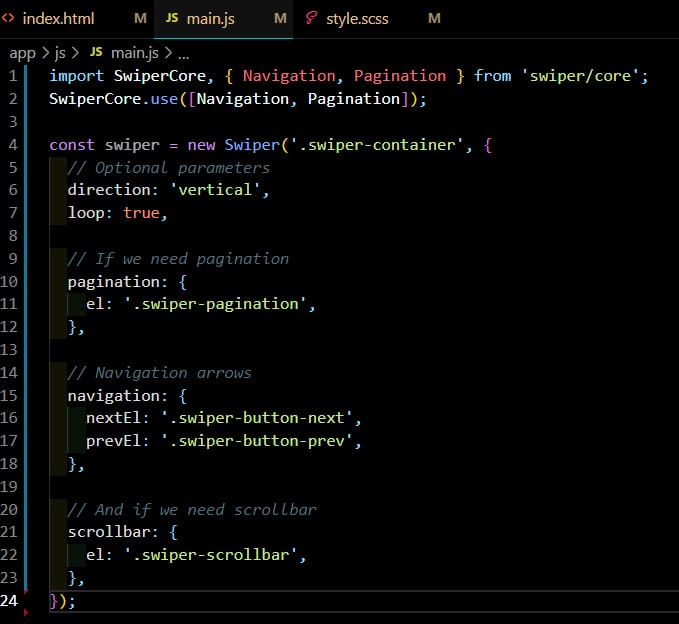Click the '// Navigation arrows' comment

(159, 373)
